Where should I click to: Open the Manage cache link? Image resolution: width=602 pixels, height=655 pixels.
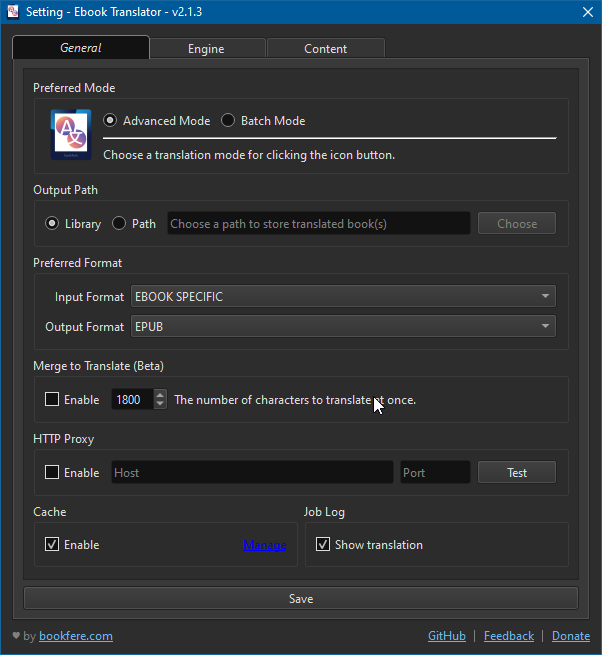point(264,545)
